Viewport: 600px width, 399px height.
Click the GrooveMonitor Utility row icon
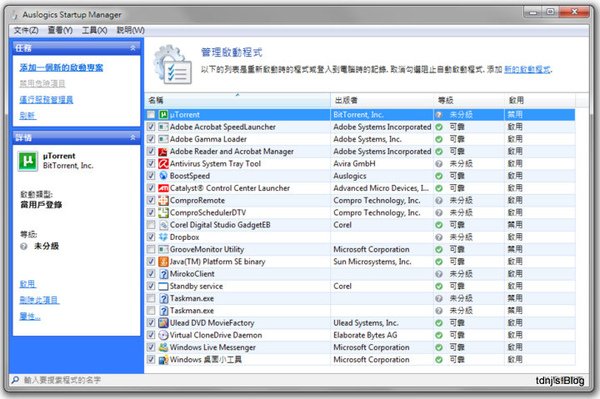[x=163, y=249]
